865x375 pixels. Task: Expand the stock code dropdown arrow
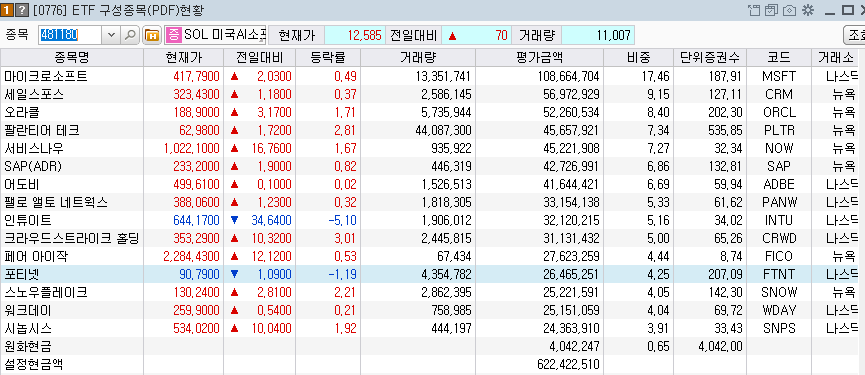tap(111, 35)
